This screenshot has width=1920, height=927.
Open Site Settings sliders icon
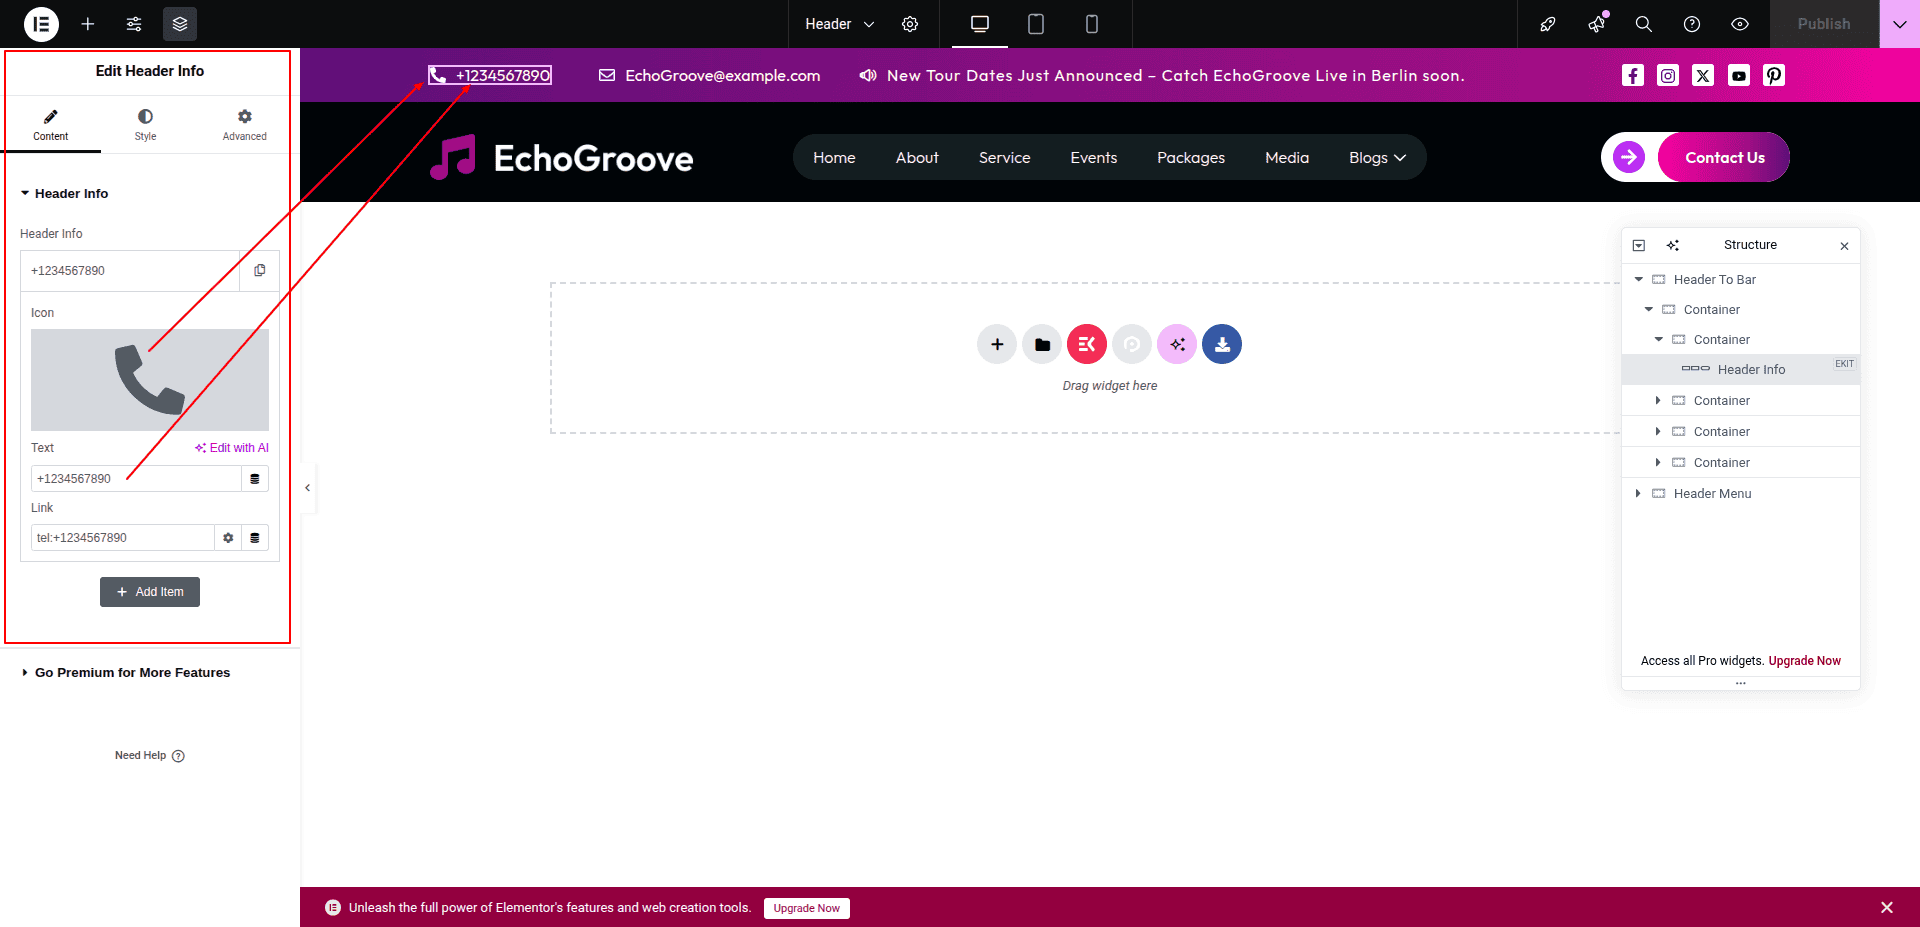pyautogui.click(x=134, y=24)
